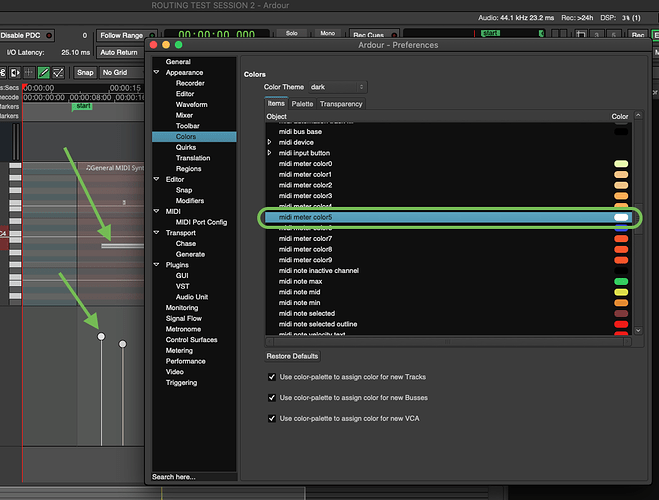Collapse the Appearance section in sidebar
659x500 pixels.
(157, 73)
